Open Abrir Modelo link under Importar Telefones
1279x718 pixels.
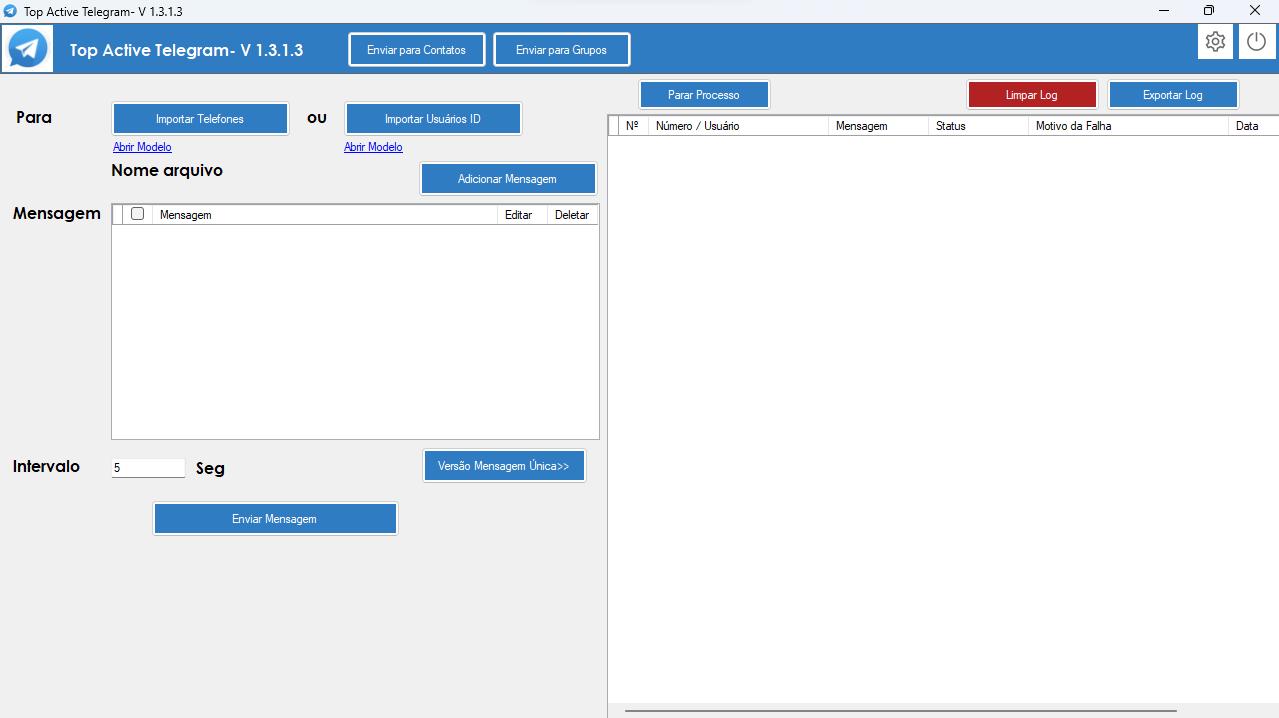[142, 147]
